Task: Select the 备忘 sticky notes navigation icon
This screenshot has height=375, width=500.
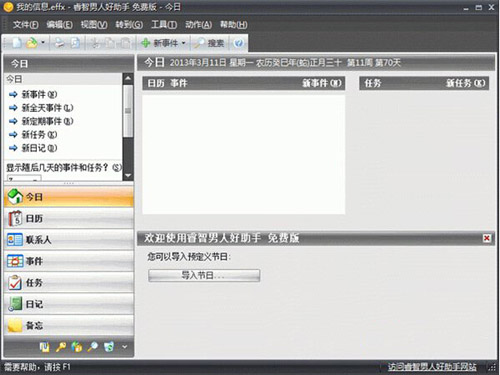Action: pos(15,325)
